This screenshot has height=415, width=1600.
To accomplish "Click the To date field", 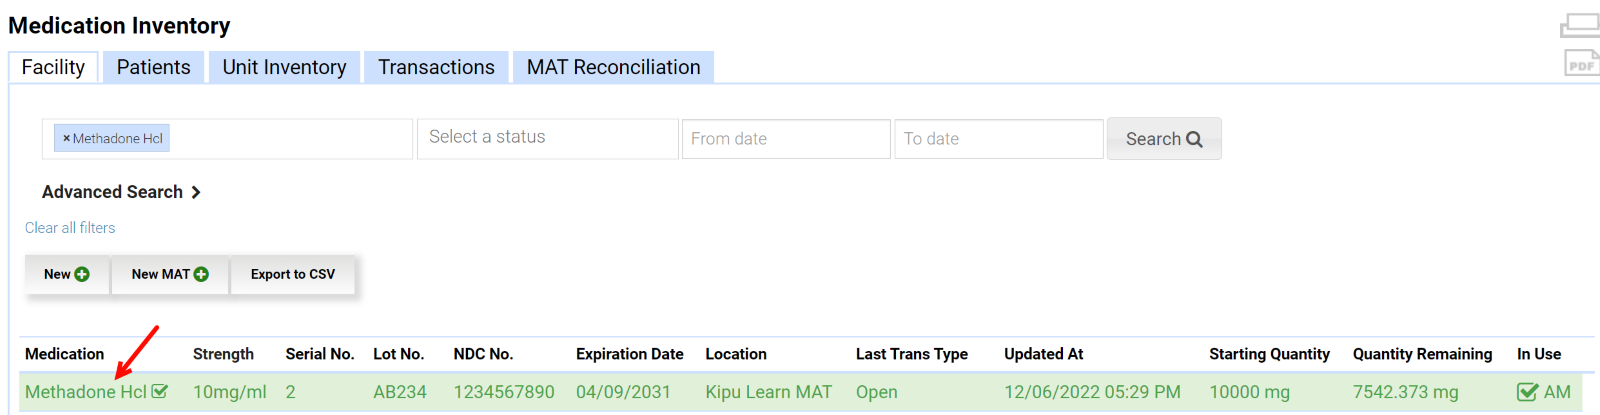I will pos(998,139).
